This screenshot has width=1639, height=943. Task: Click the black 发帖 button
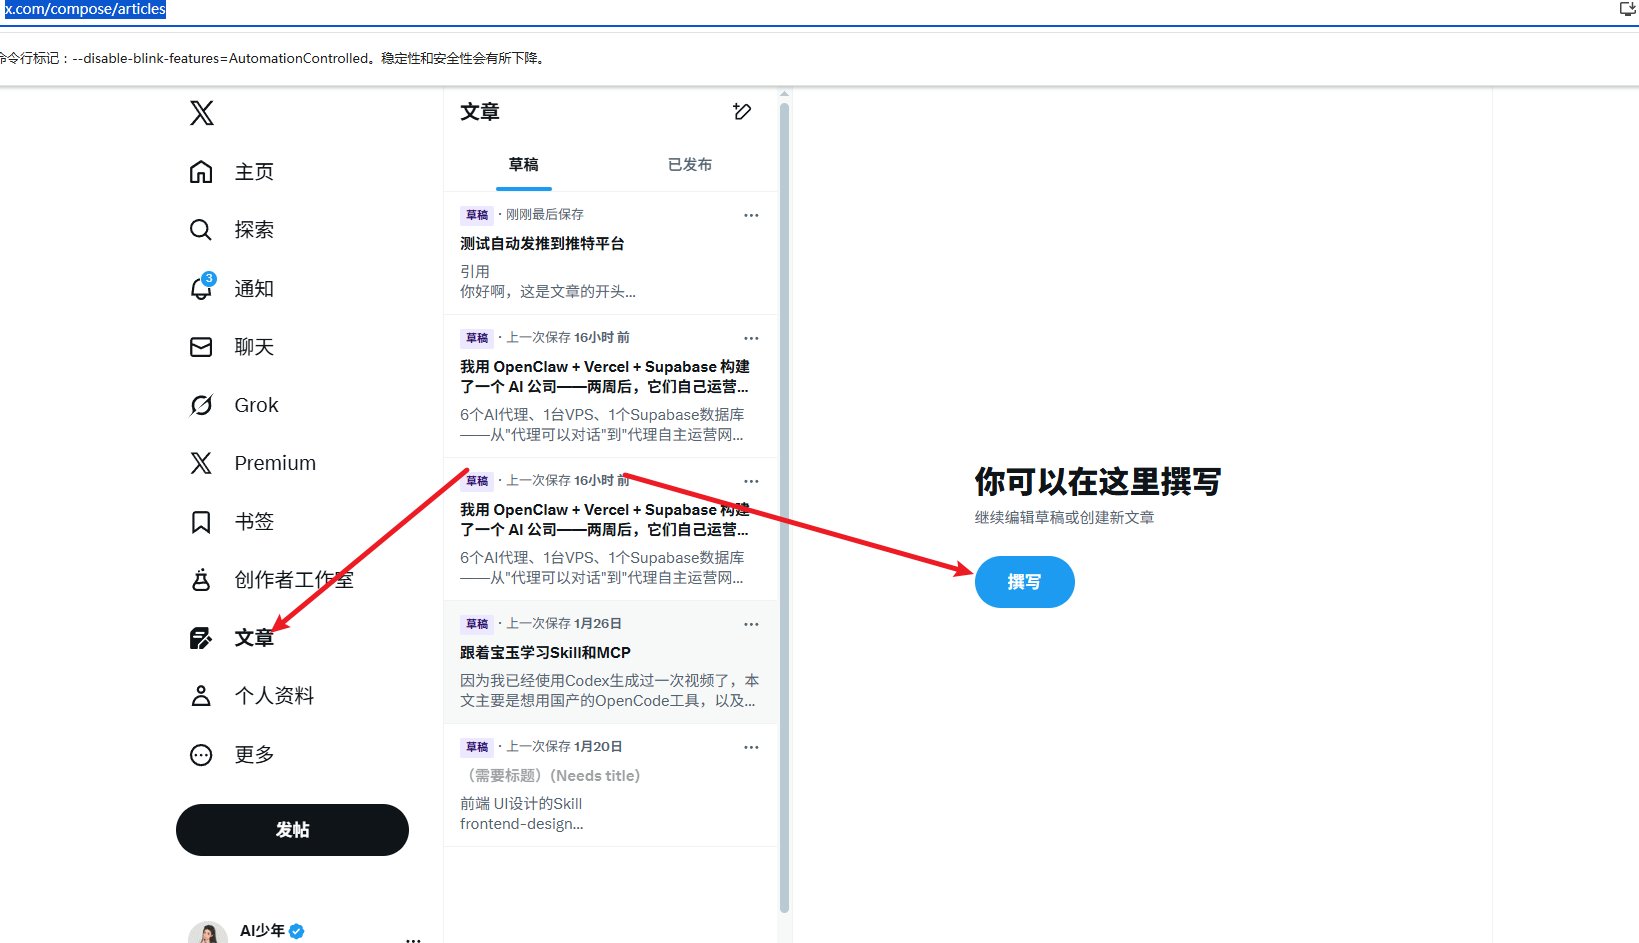[292, 830]
